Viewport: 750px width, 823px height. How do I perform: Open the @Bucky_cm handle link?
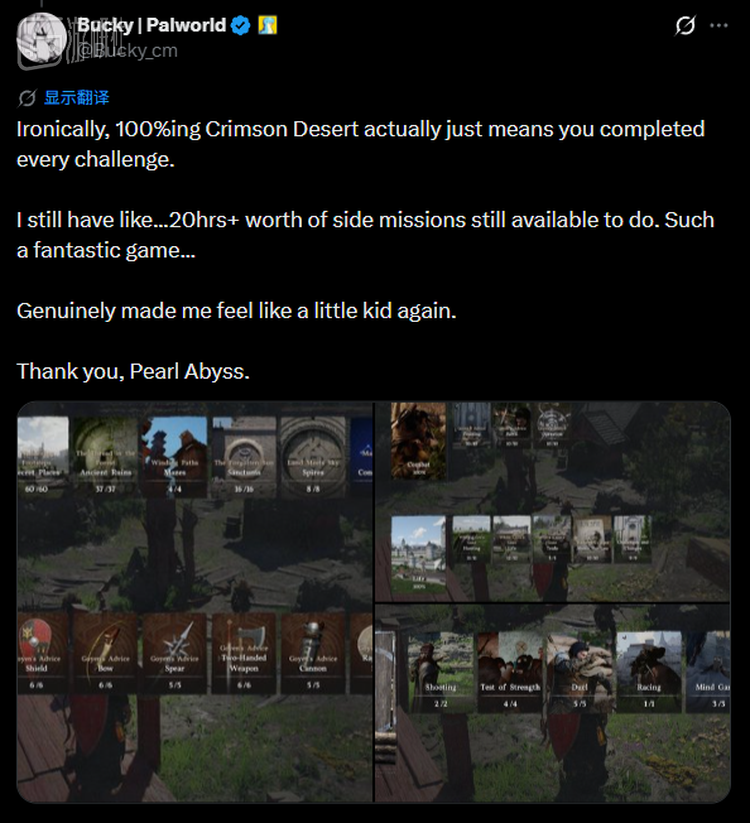click(128, 51)
